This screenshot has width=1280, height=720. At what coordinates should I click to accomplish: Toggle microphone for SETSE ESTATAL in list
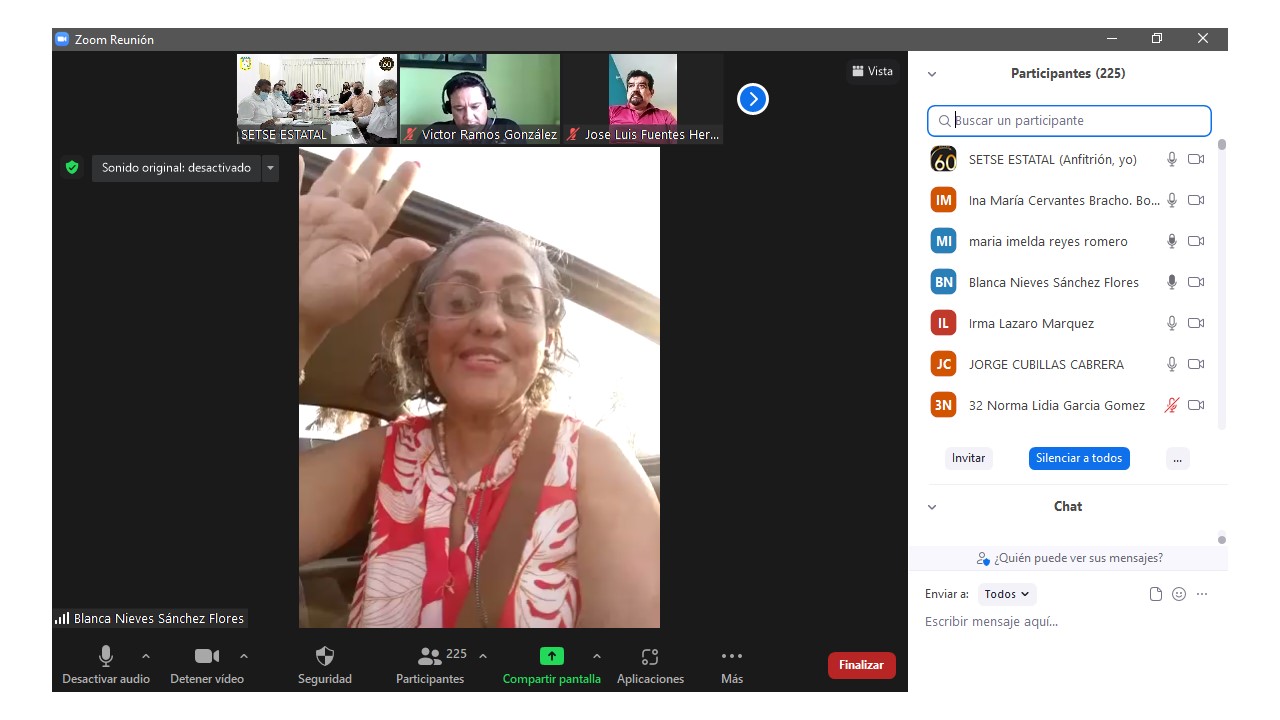1172,159
